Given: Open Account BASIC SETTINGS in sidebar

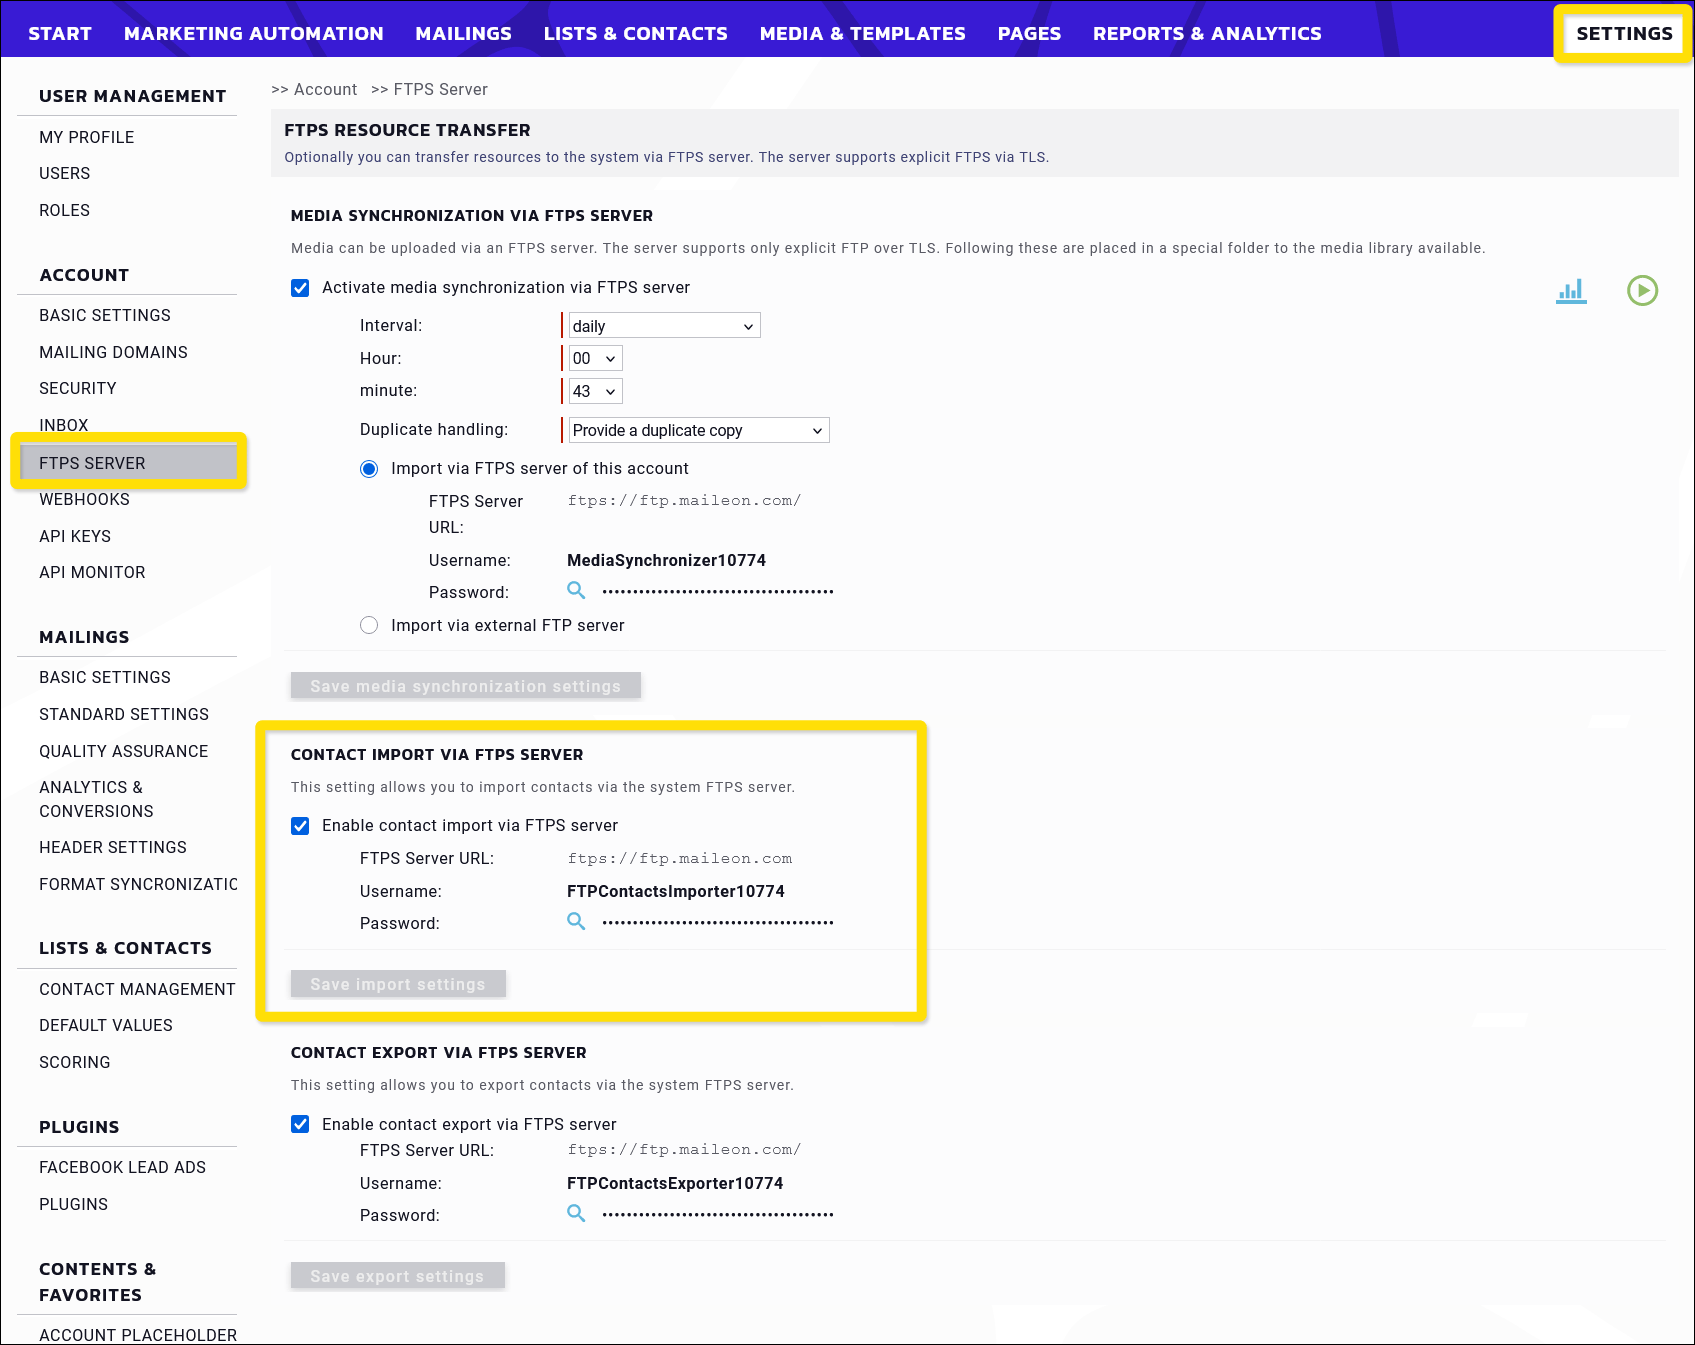Looking at the screenshot, I should (x=105, y=315).
